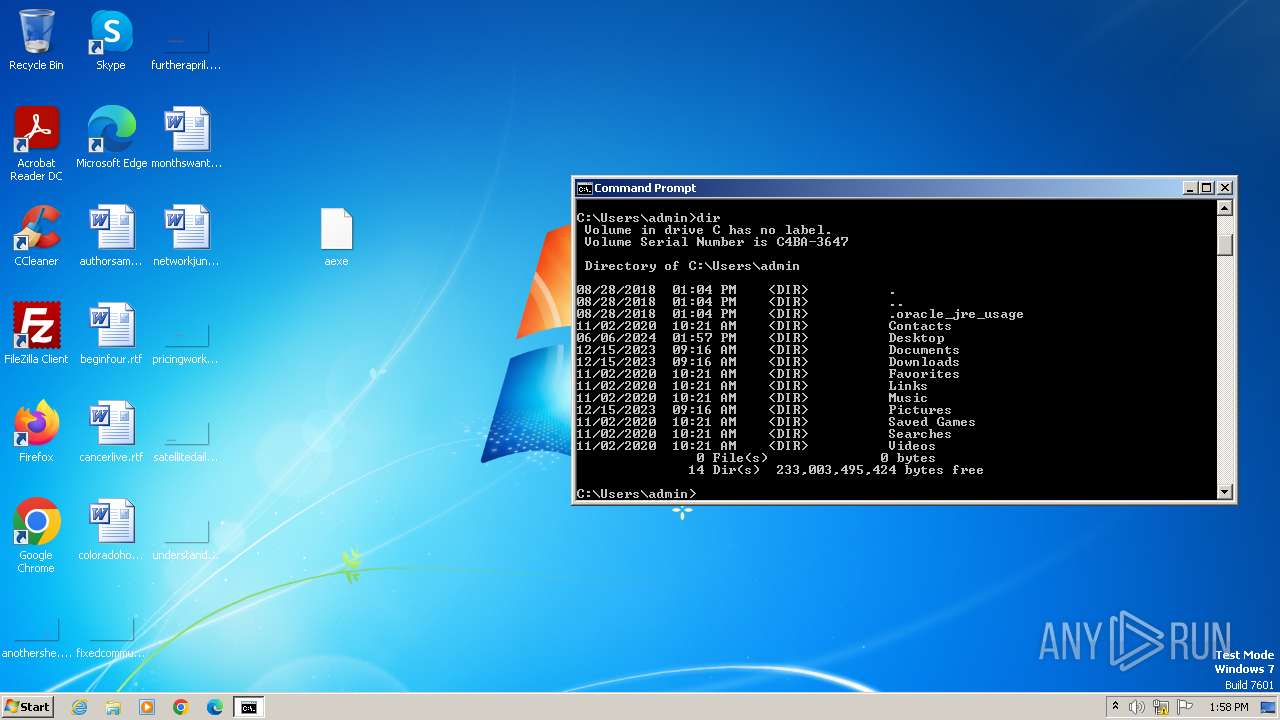The width and height of the screenshot is (1280, 720).
Task: Select networkjun Word document icon
Action: click(x=186, y=236)
